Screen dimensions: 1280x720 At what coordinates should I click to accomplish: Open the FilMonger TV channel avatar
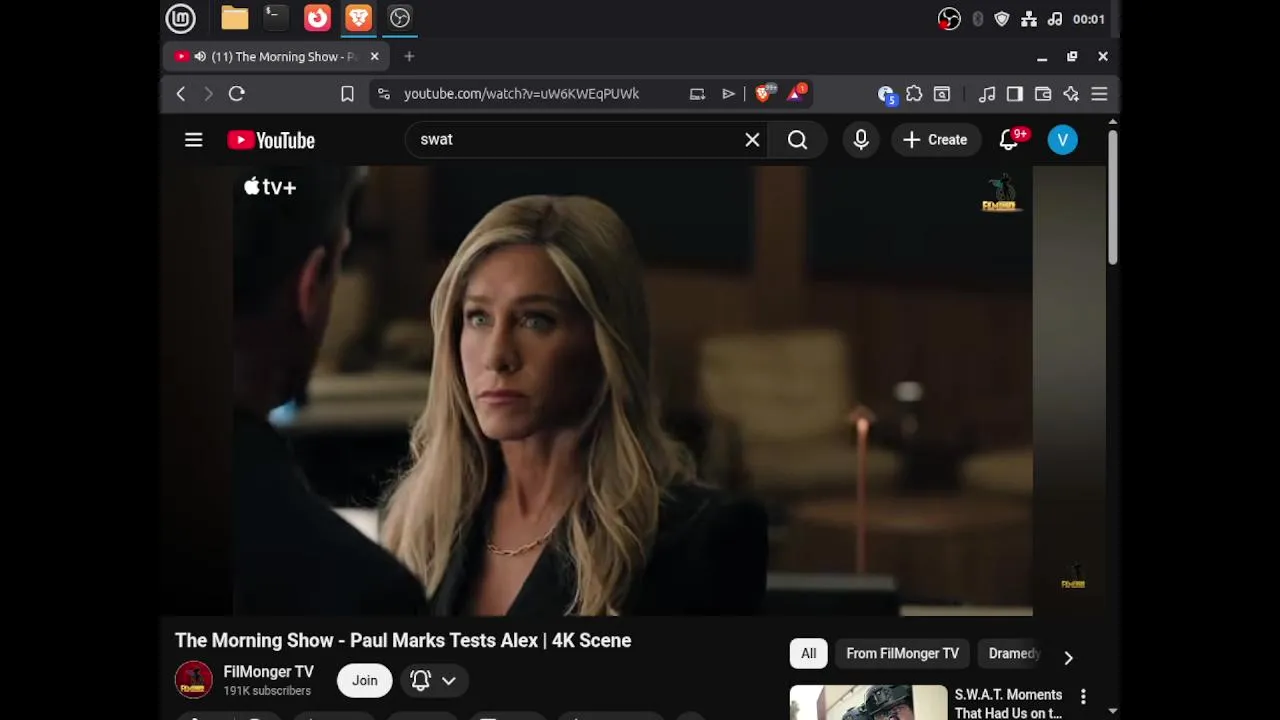194,680
